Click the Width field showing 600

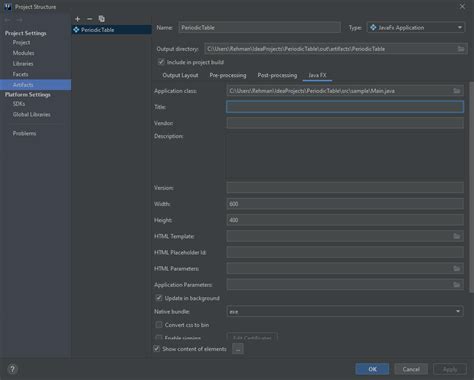click(x=345, y=204)
